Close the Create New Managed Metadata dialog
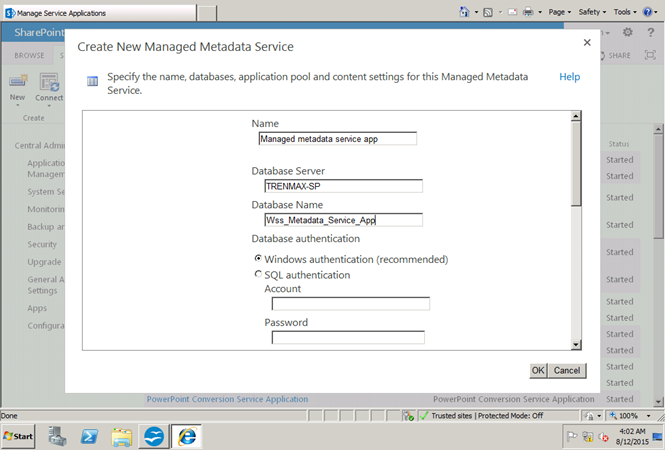The image size is (665, 450). click(x=587, y=42)
